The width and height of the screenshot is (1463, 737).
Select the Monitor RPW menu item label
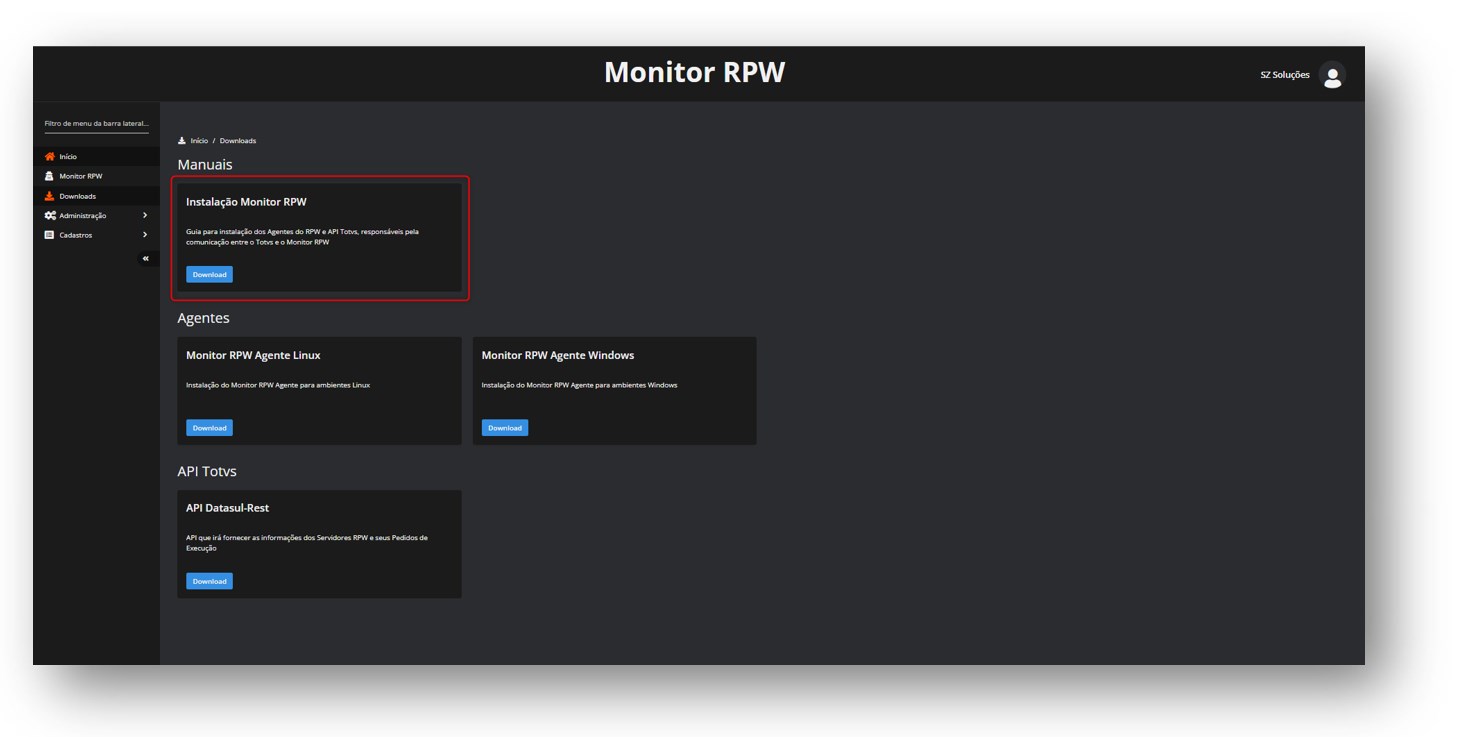coord(81,176)
